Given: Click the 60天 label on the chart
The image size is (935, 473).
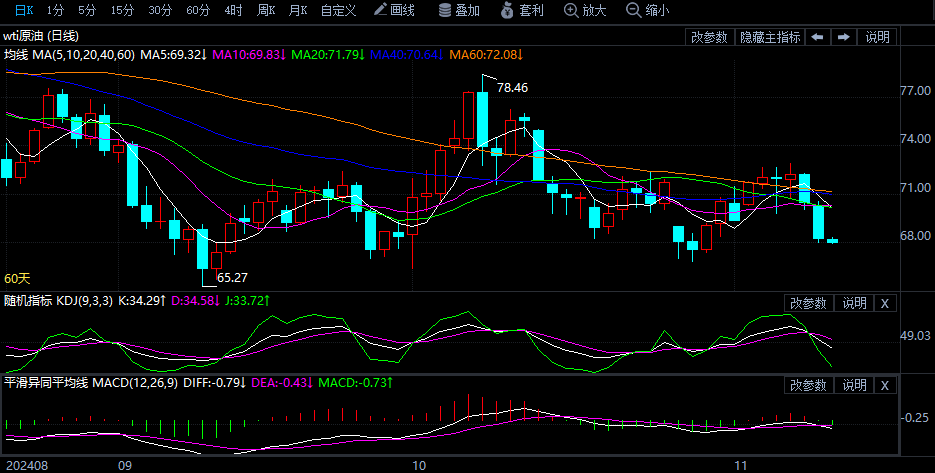Looking at the screenshot, I should pyautogui.click(x=18, y=278).
